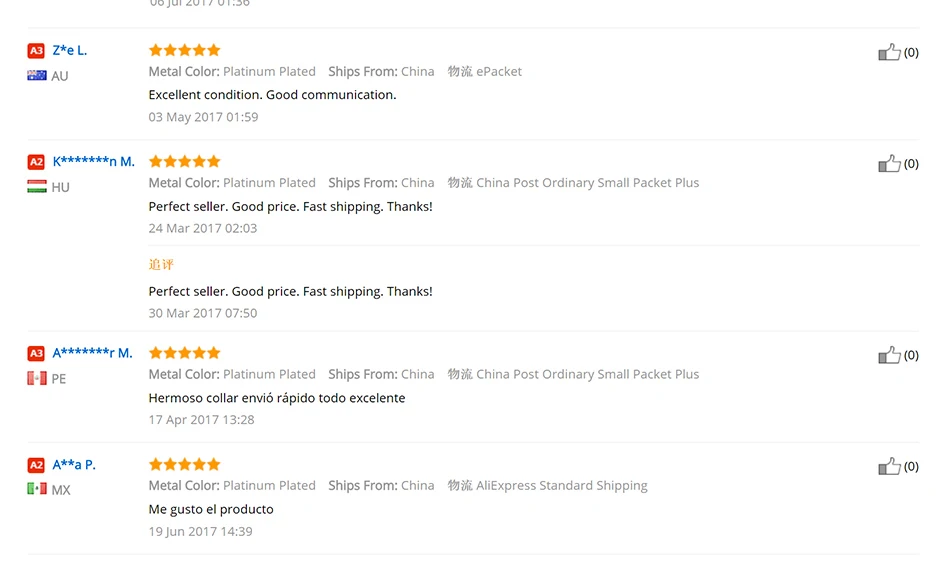Click the five-star rating of Z*e L.
Viewport: 950px width, 567px height.
(184, 50)
